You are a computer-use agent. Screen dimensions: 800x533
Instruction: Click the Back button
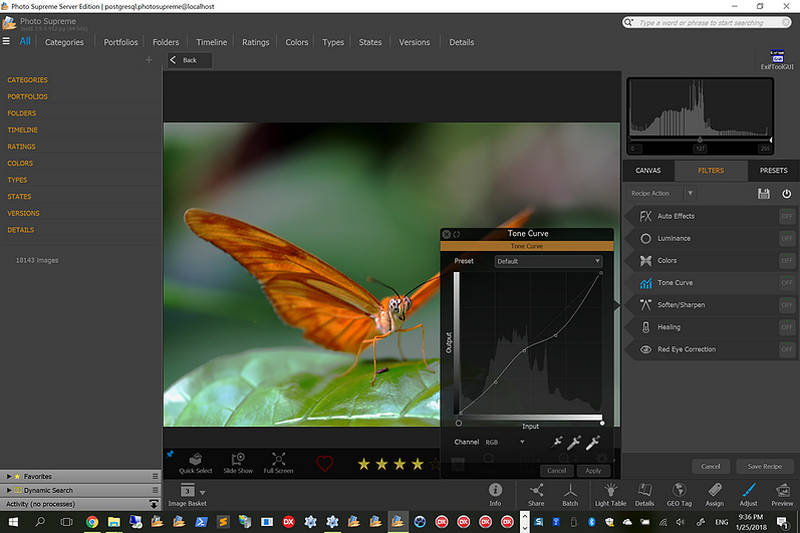click(x=183, y=60)
